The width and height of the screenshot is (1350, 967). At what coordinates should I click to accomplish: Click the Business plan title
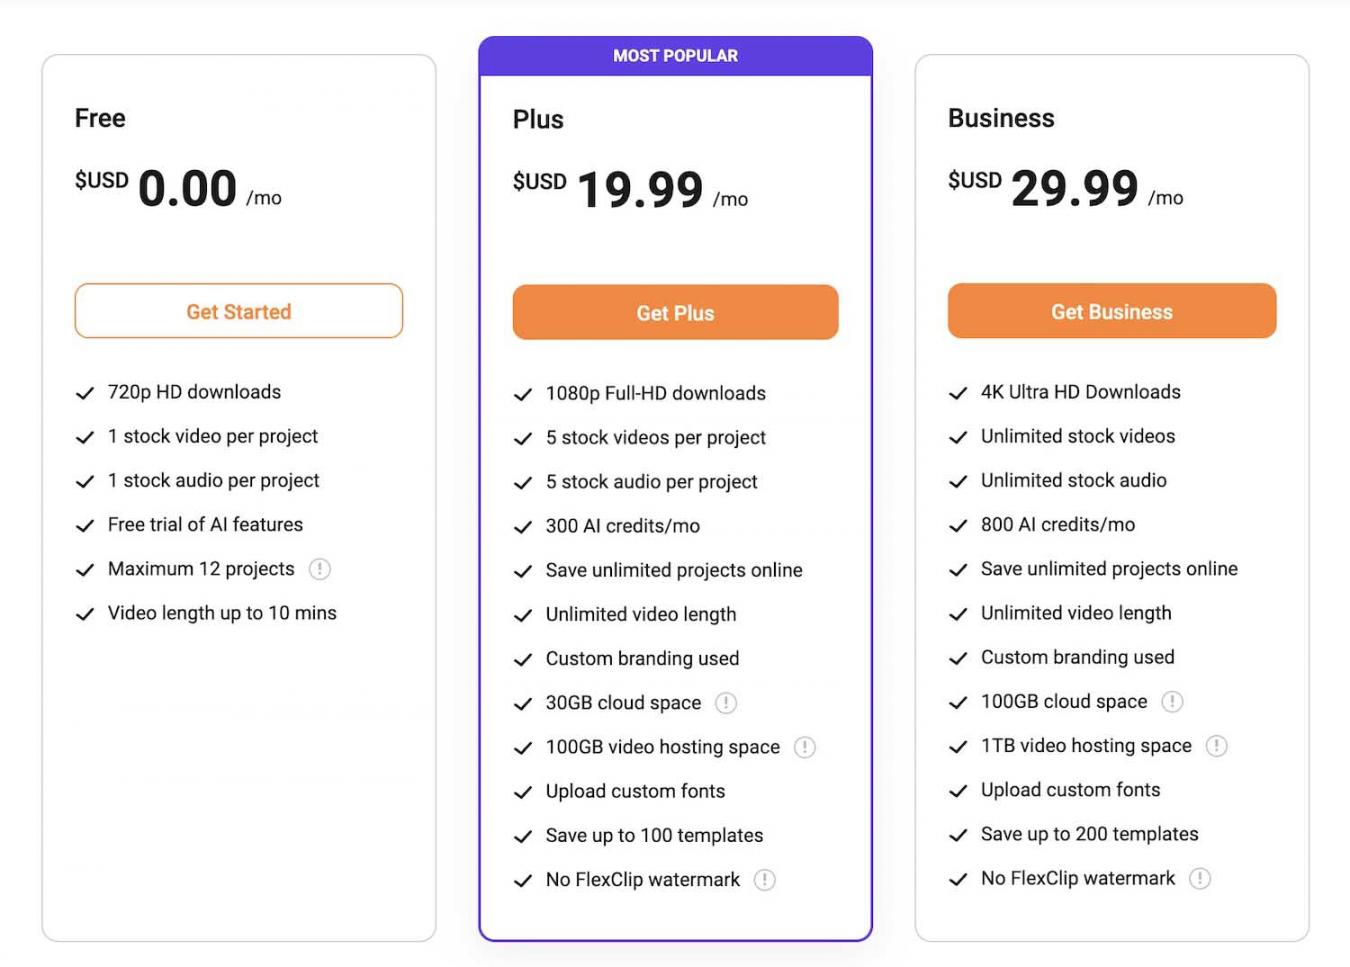[x=1001, y=118]
